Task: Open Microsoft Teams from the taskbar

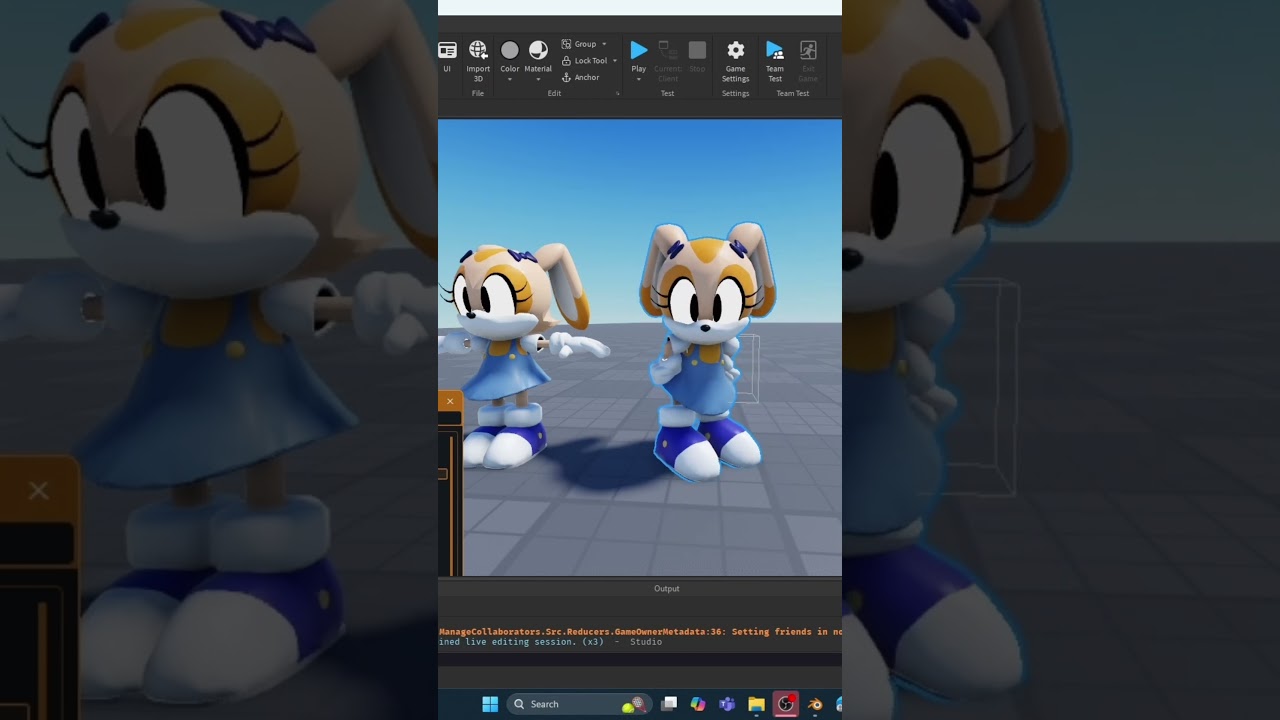Action: (727, 704)
